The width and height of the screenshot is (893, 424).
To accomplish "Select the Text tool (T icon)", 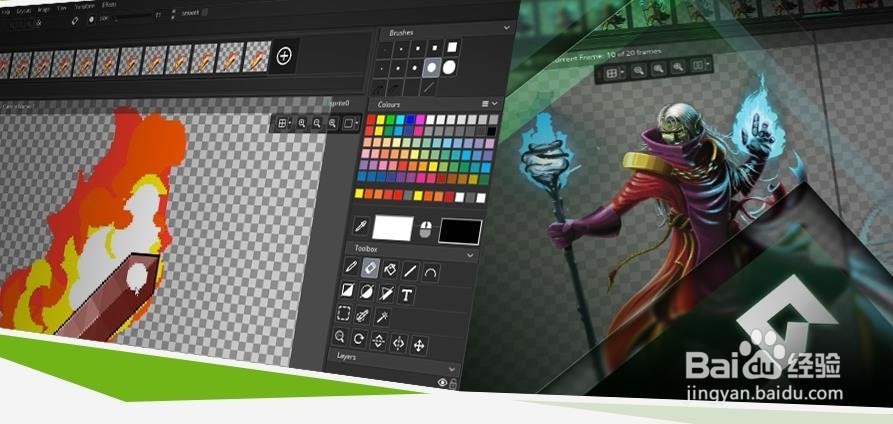I will pos(407,295).
